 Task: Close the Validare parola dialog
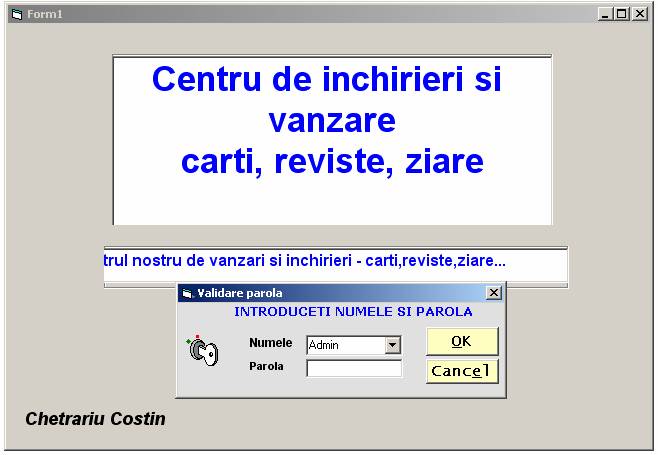point(493,293)
